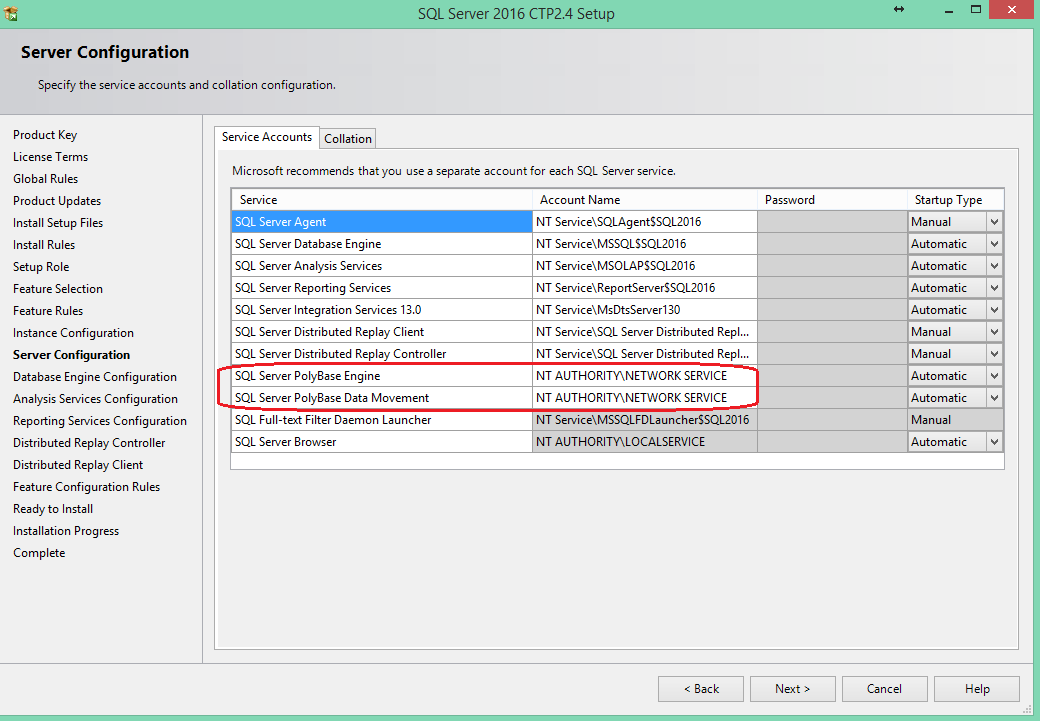Edit the account name for Integration Services
Screen dimensions: 1040x721
[645, 310]
